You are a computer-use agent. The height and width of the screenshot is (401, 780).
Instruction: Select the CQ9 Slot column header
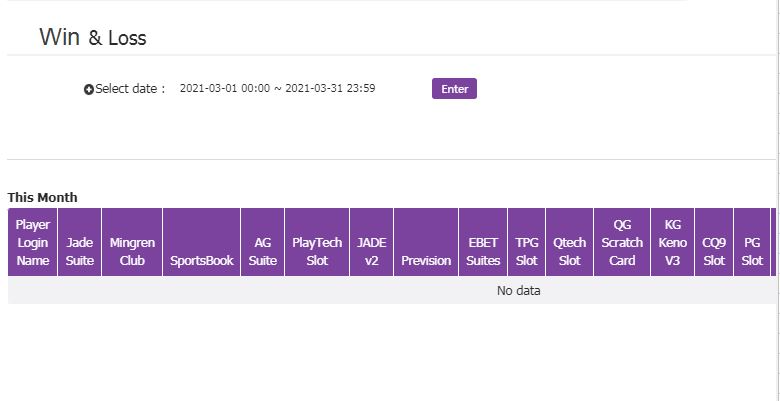pyautogui.click(x=714, y=251)
